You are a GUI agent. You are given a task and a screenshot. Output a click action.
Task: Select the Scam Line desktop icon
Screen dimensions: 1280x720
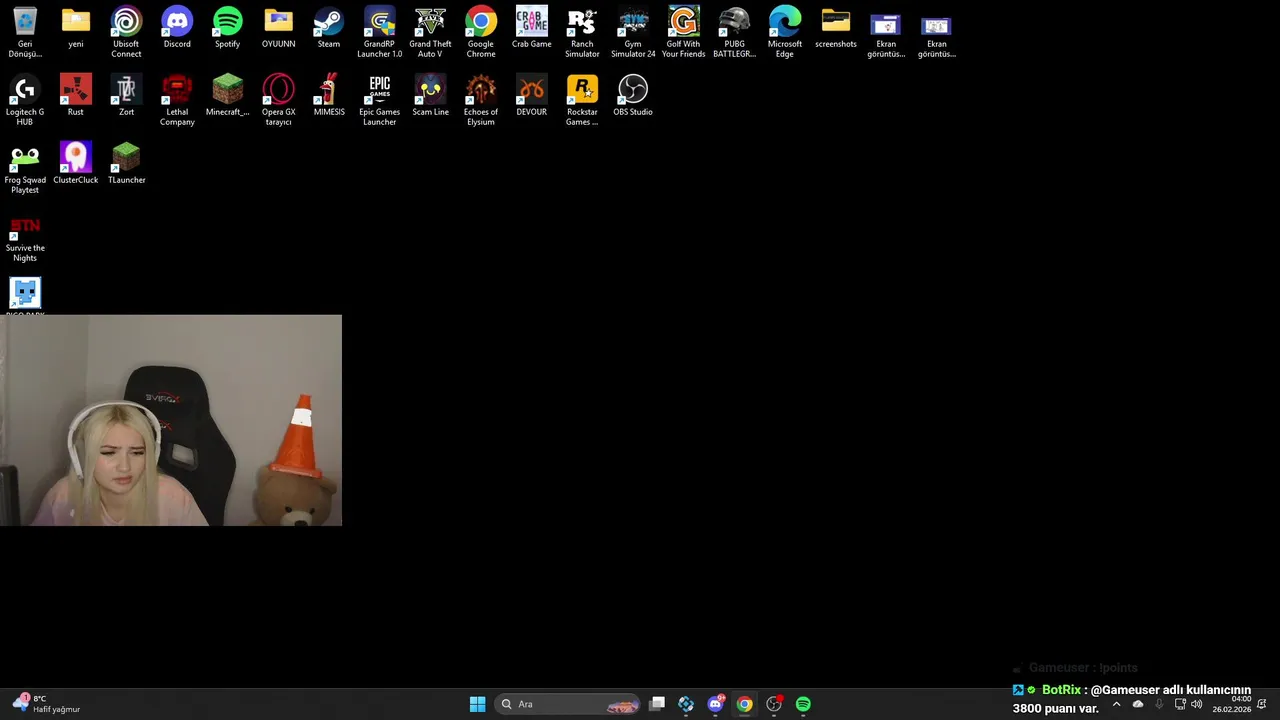[x=430, y=96]
